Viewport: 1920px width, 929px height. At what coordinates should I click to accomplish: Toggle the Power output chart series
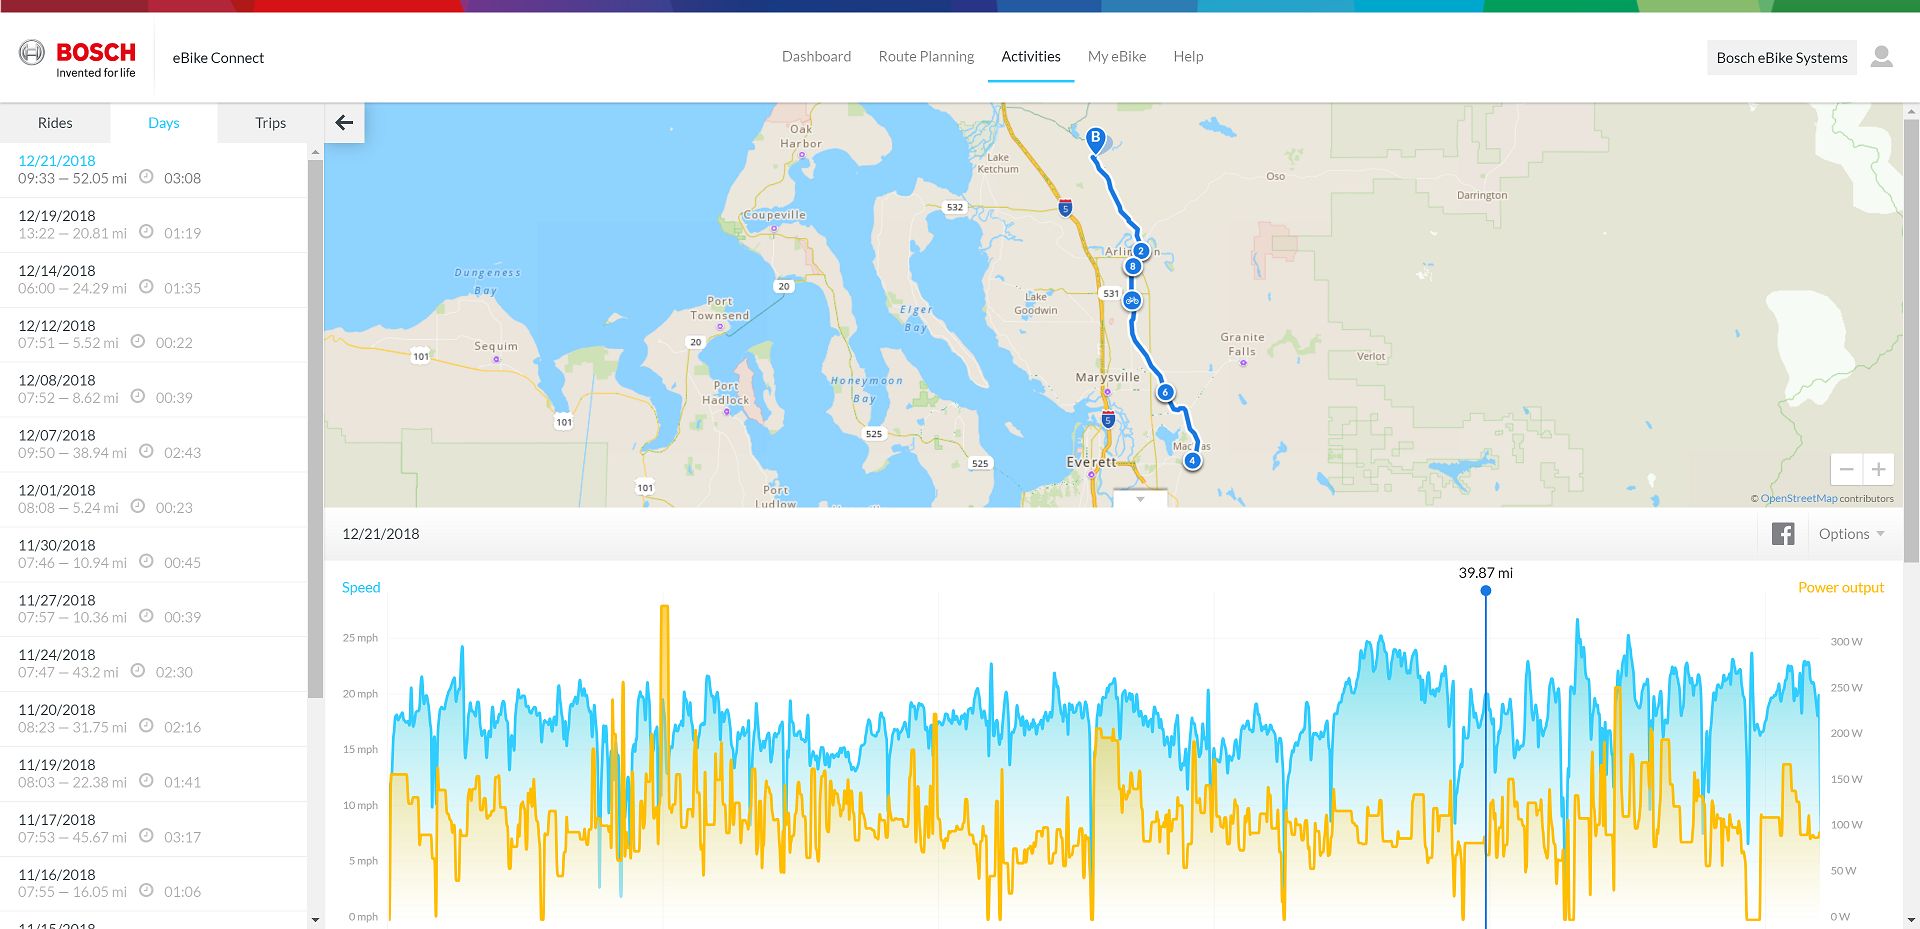tap(1840, 588)
